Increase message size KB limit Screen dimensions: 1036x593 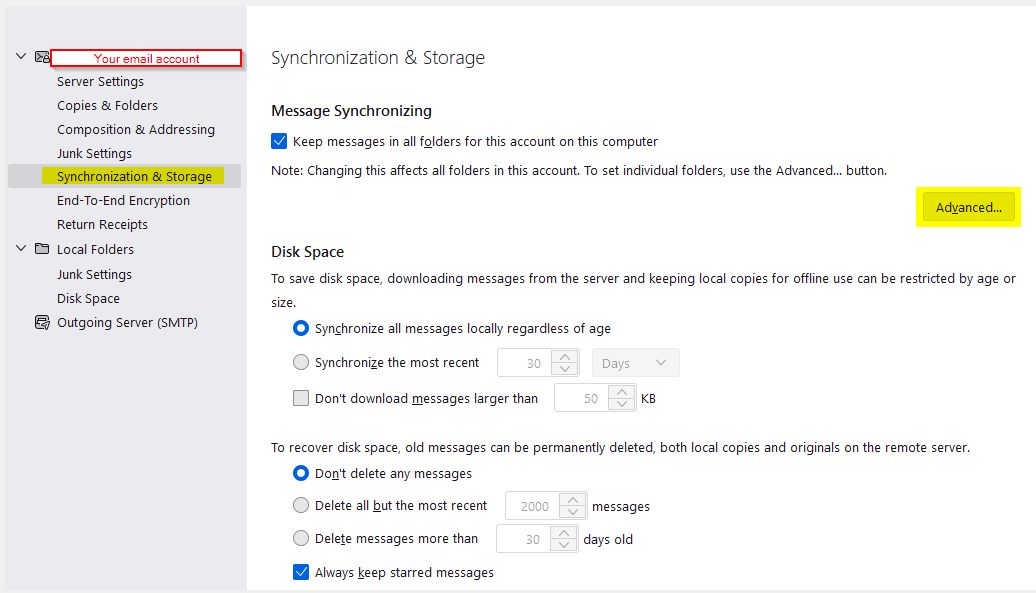click(x=622, y=392)
